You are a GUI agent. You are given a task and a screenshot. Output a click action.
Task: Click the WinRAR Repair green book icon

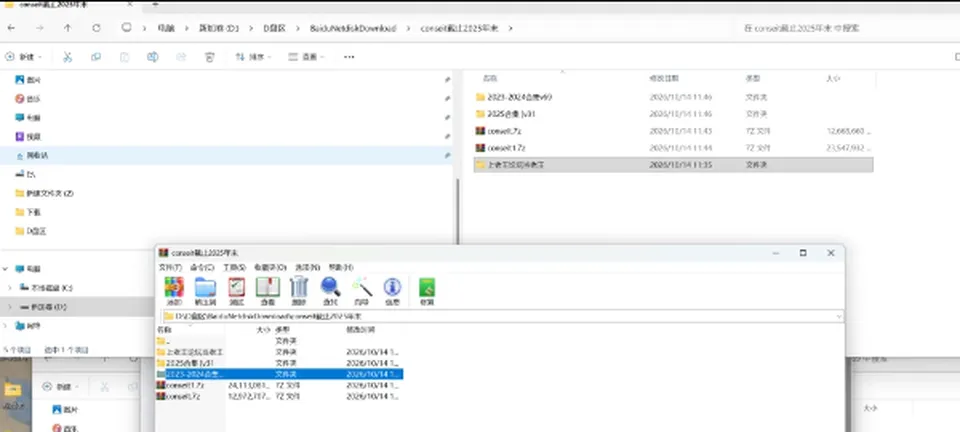(426, 288)
